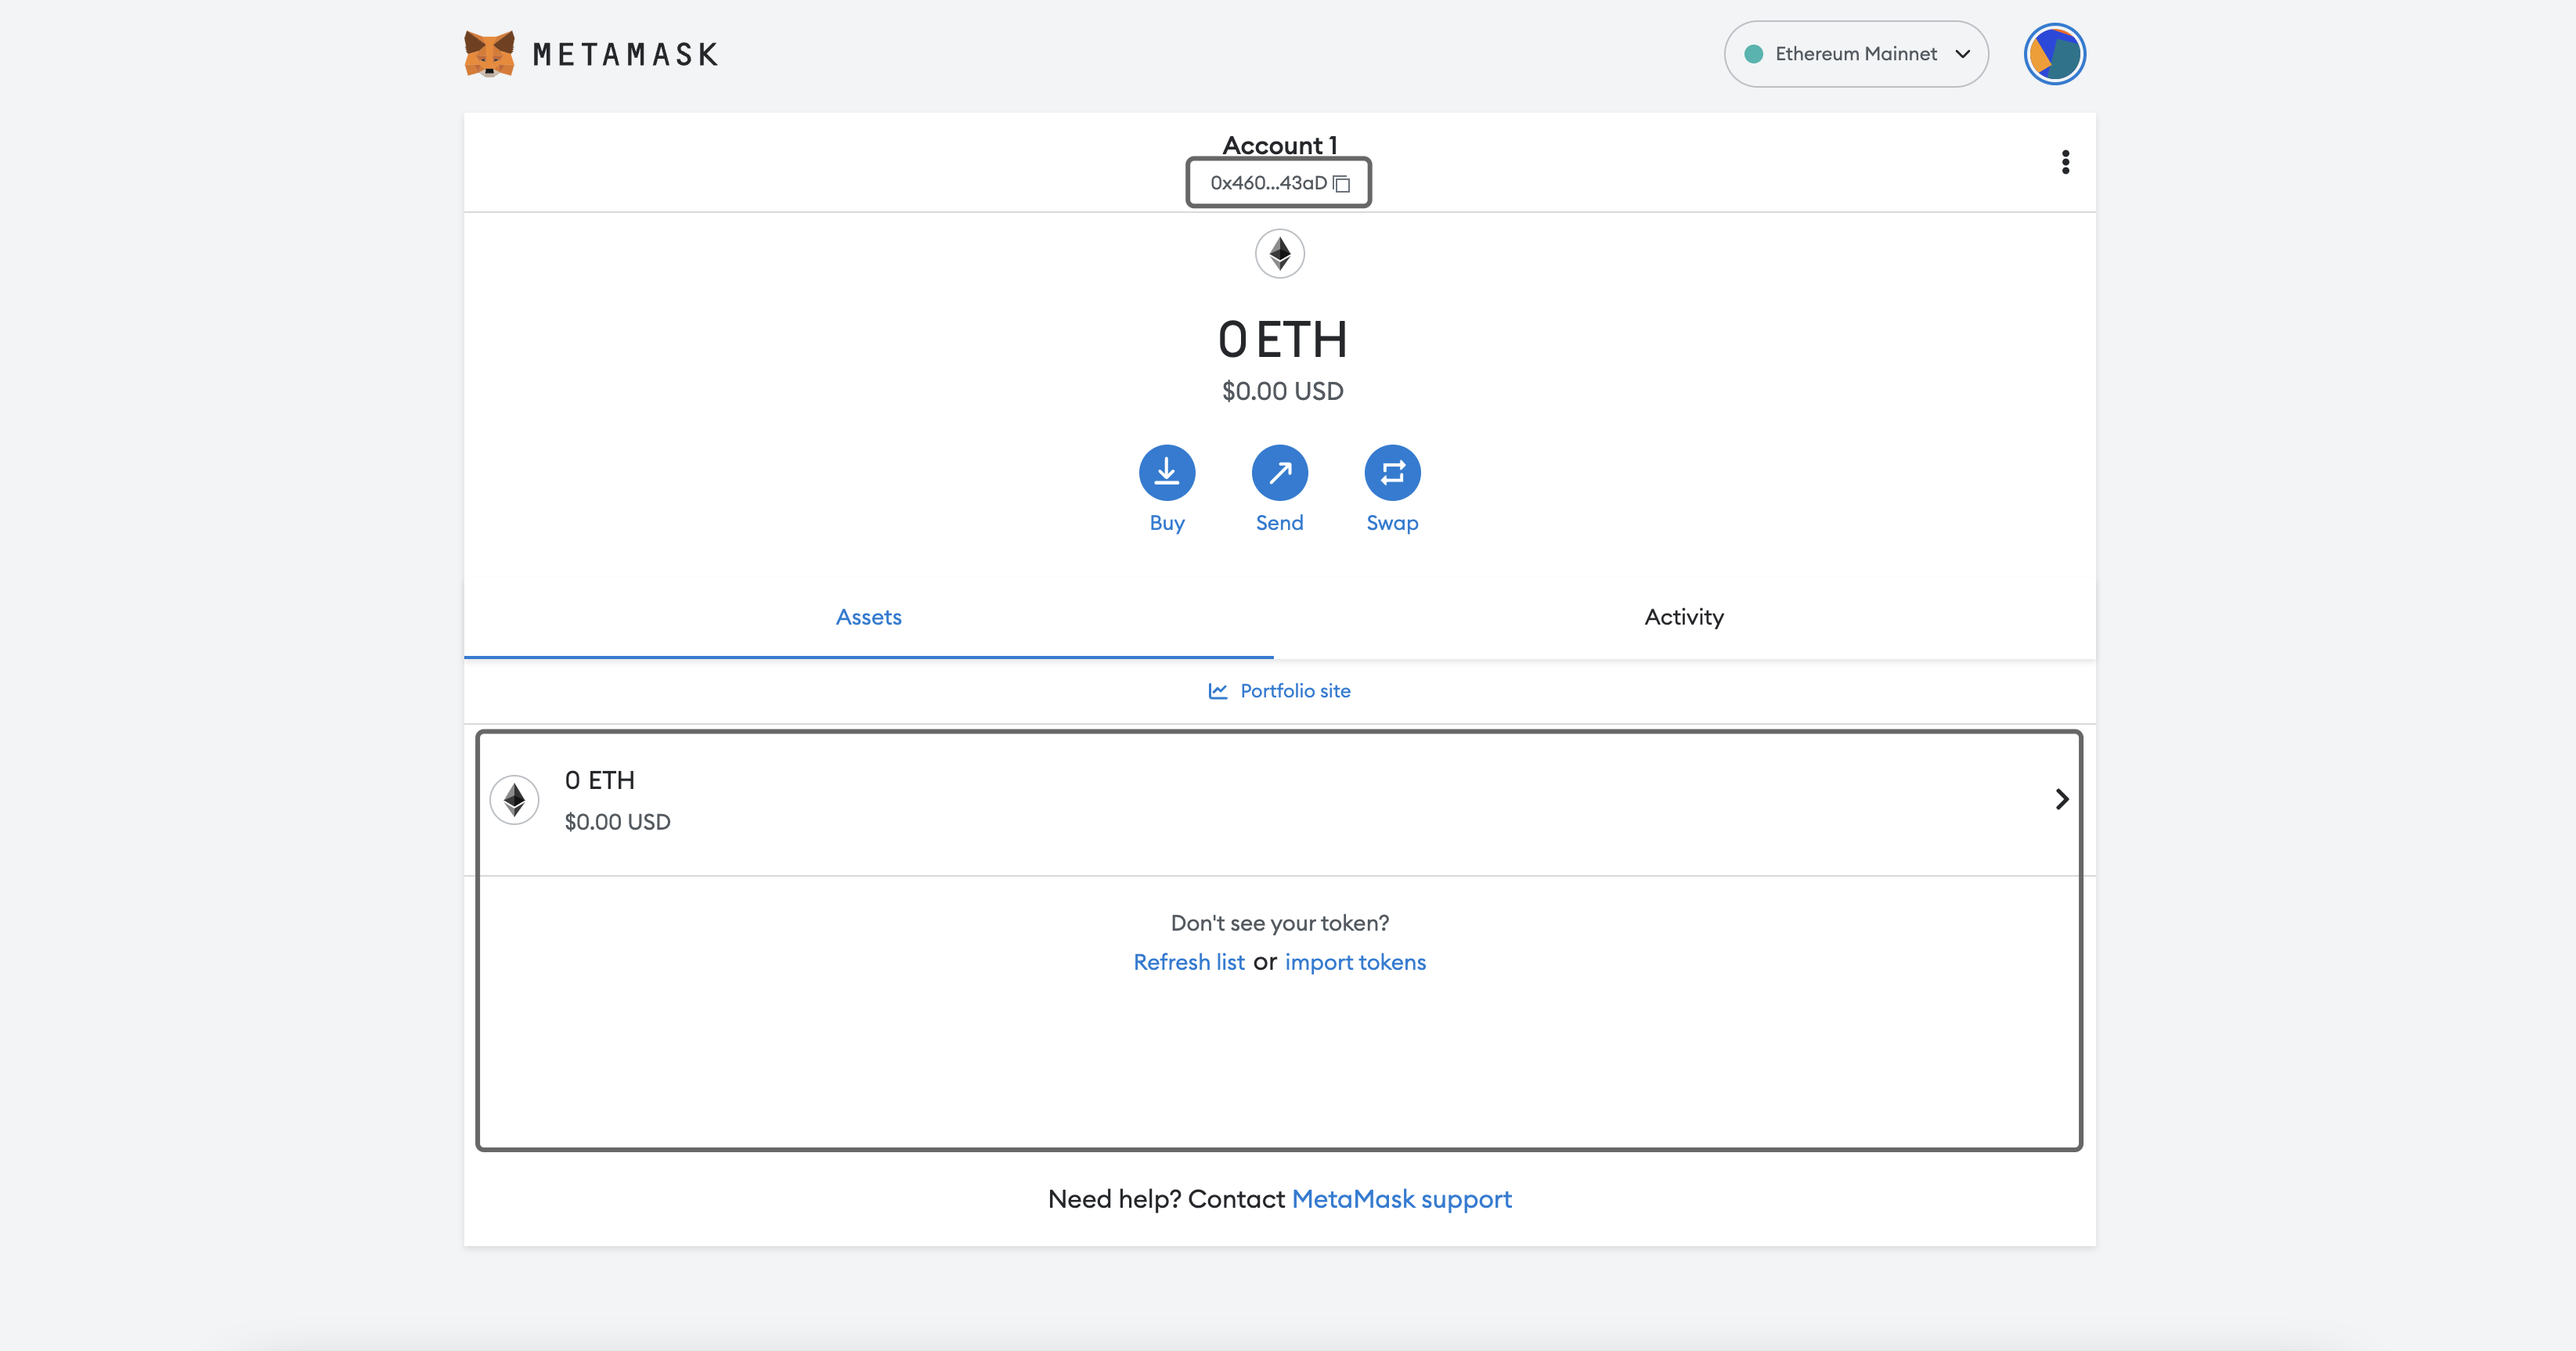
Task: Click the import tokens link
Action: coord(1355,962)
